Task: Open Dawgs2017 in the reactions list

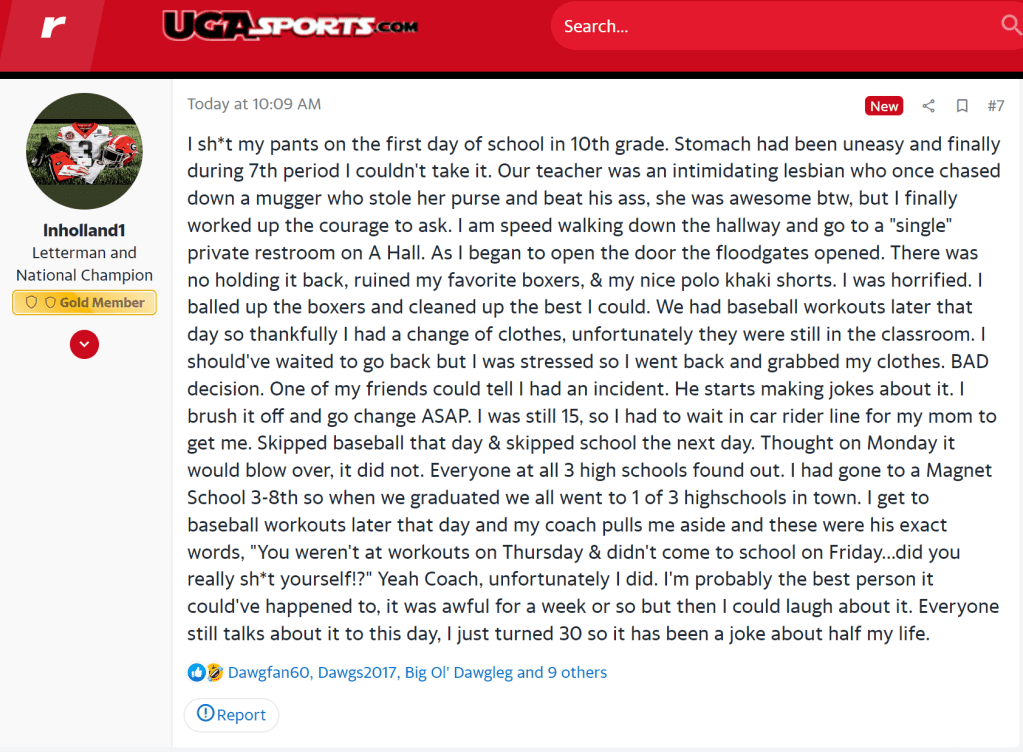Action: 357,672
